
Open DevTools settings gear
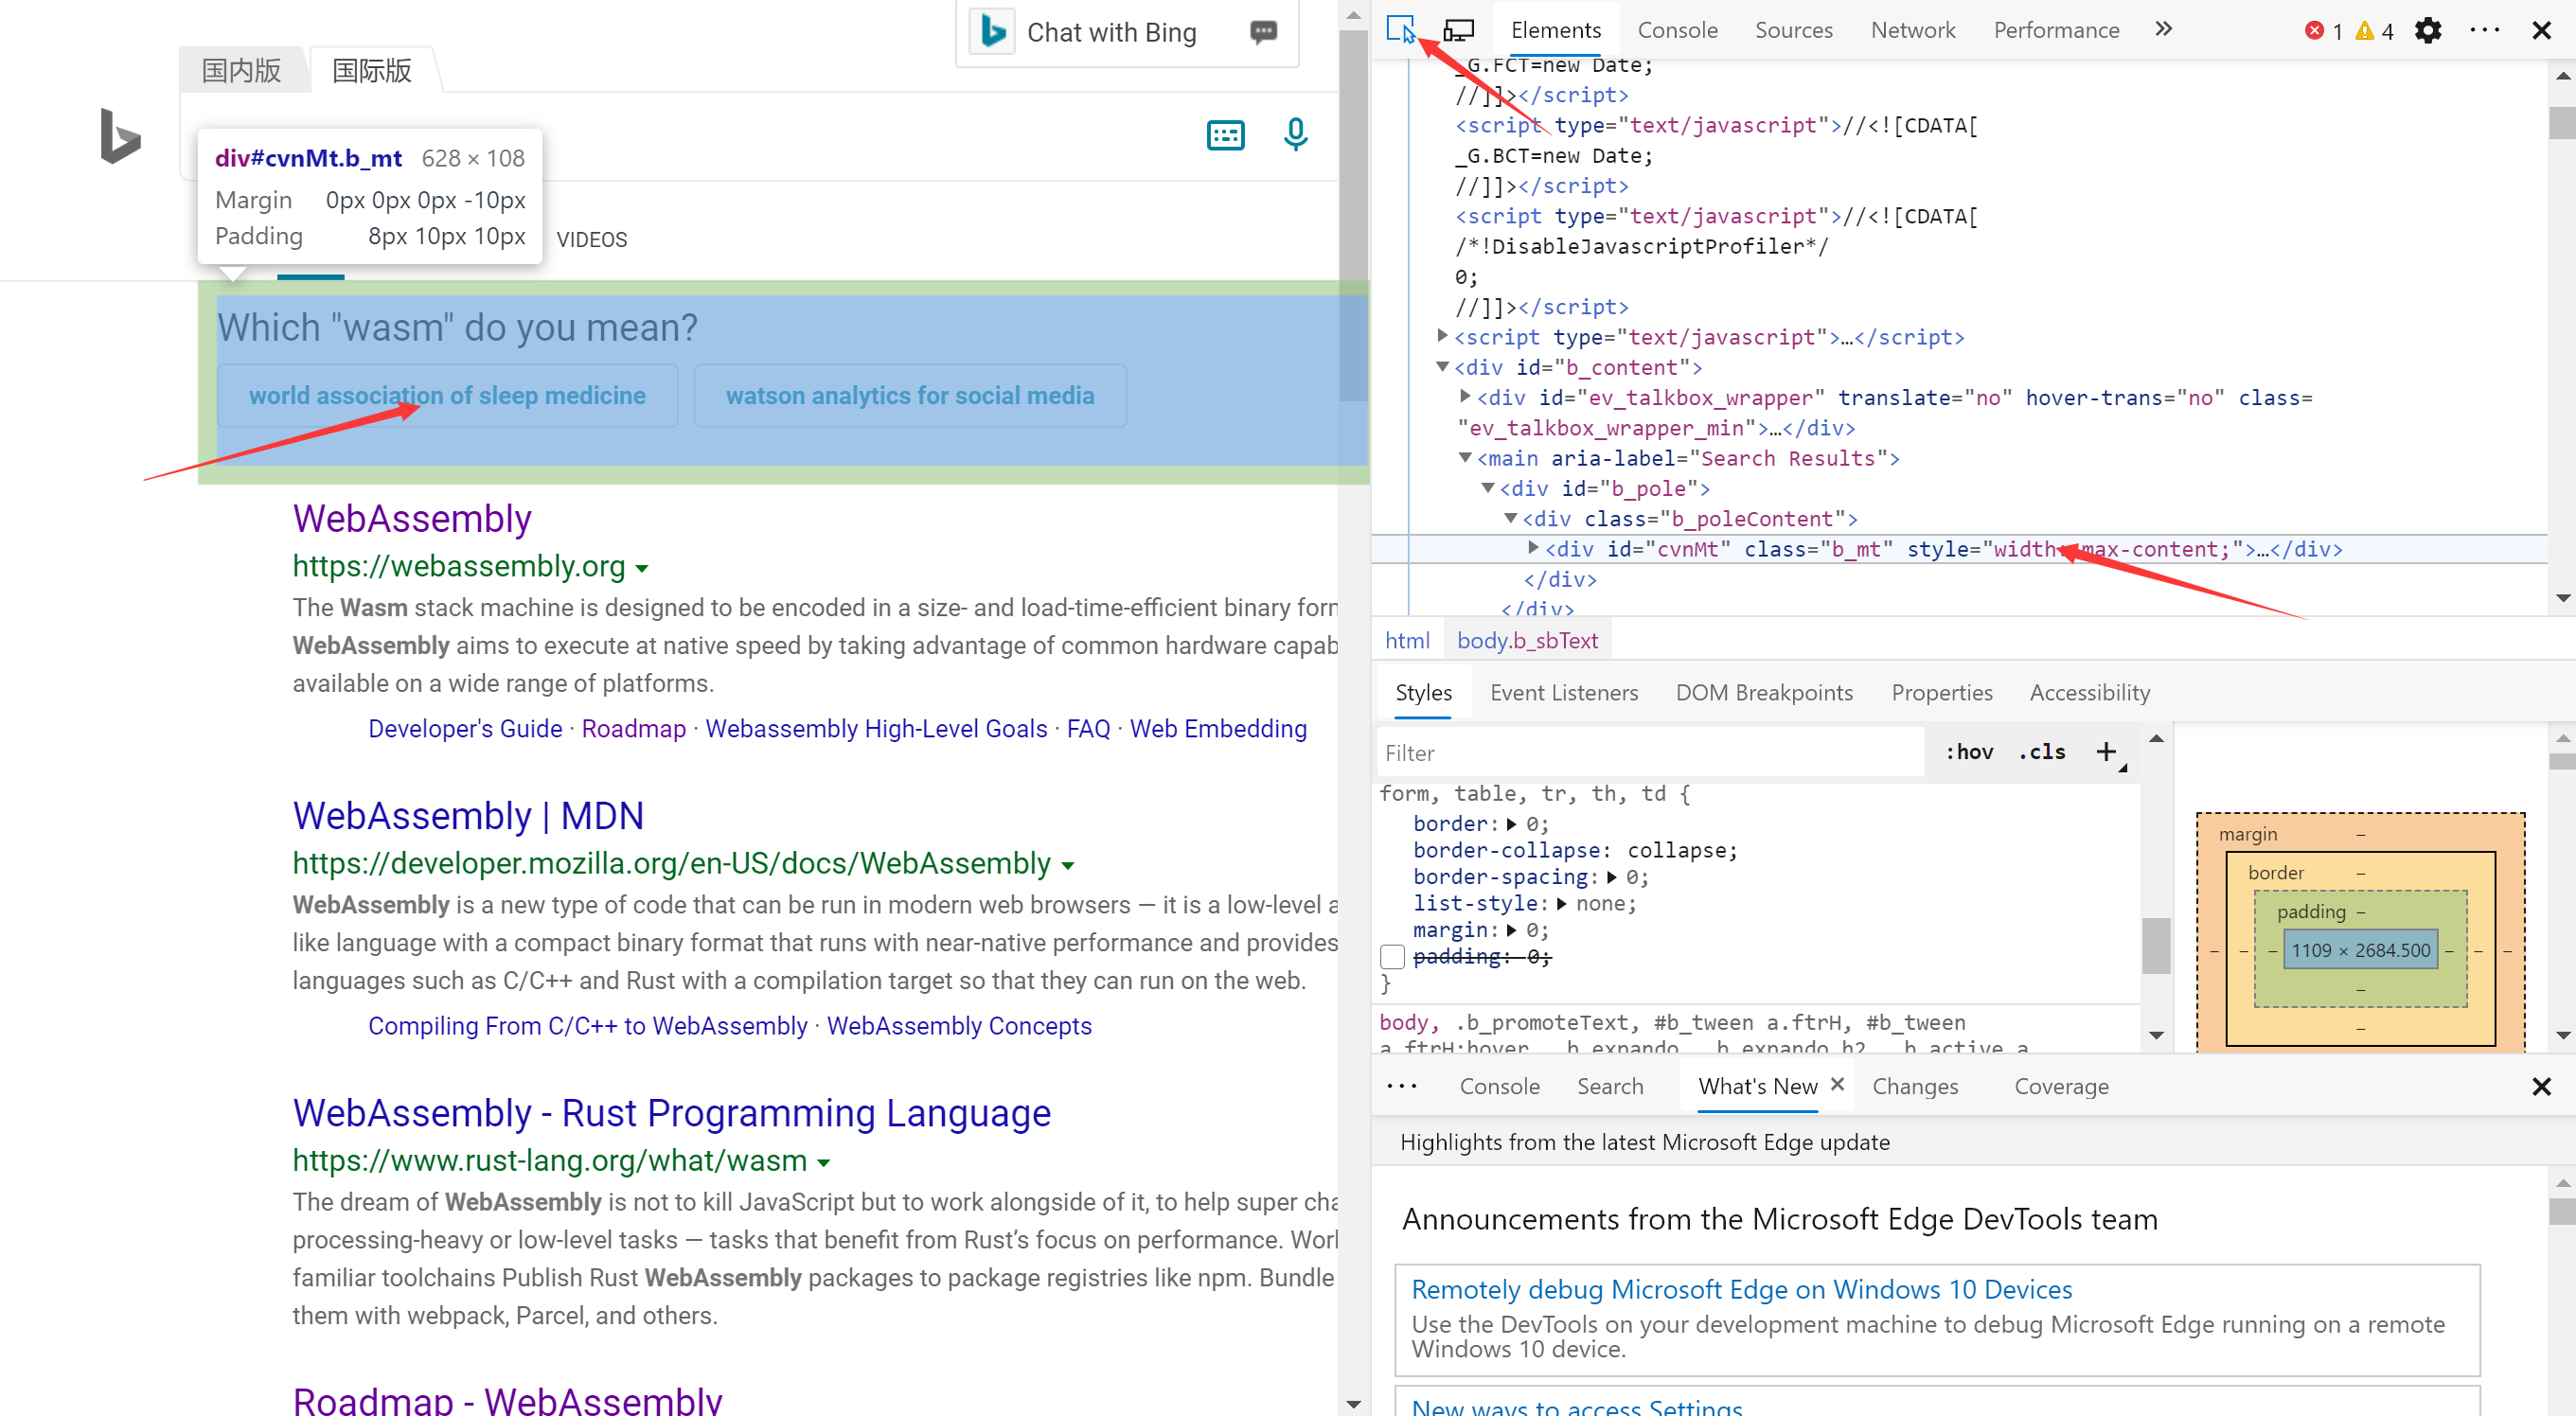pos(2428,30)
